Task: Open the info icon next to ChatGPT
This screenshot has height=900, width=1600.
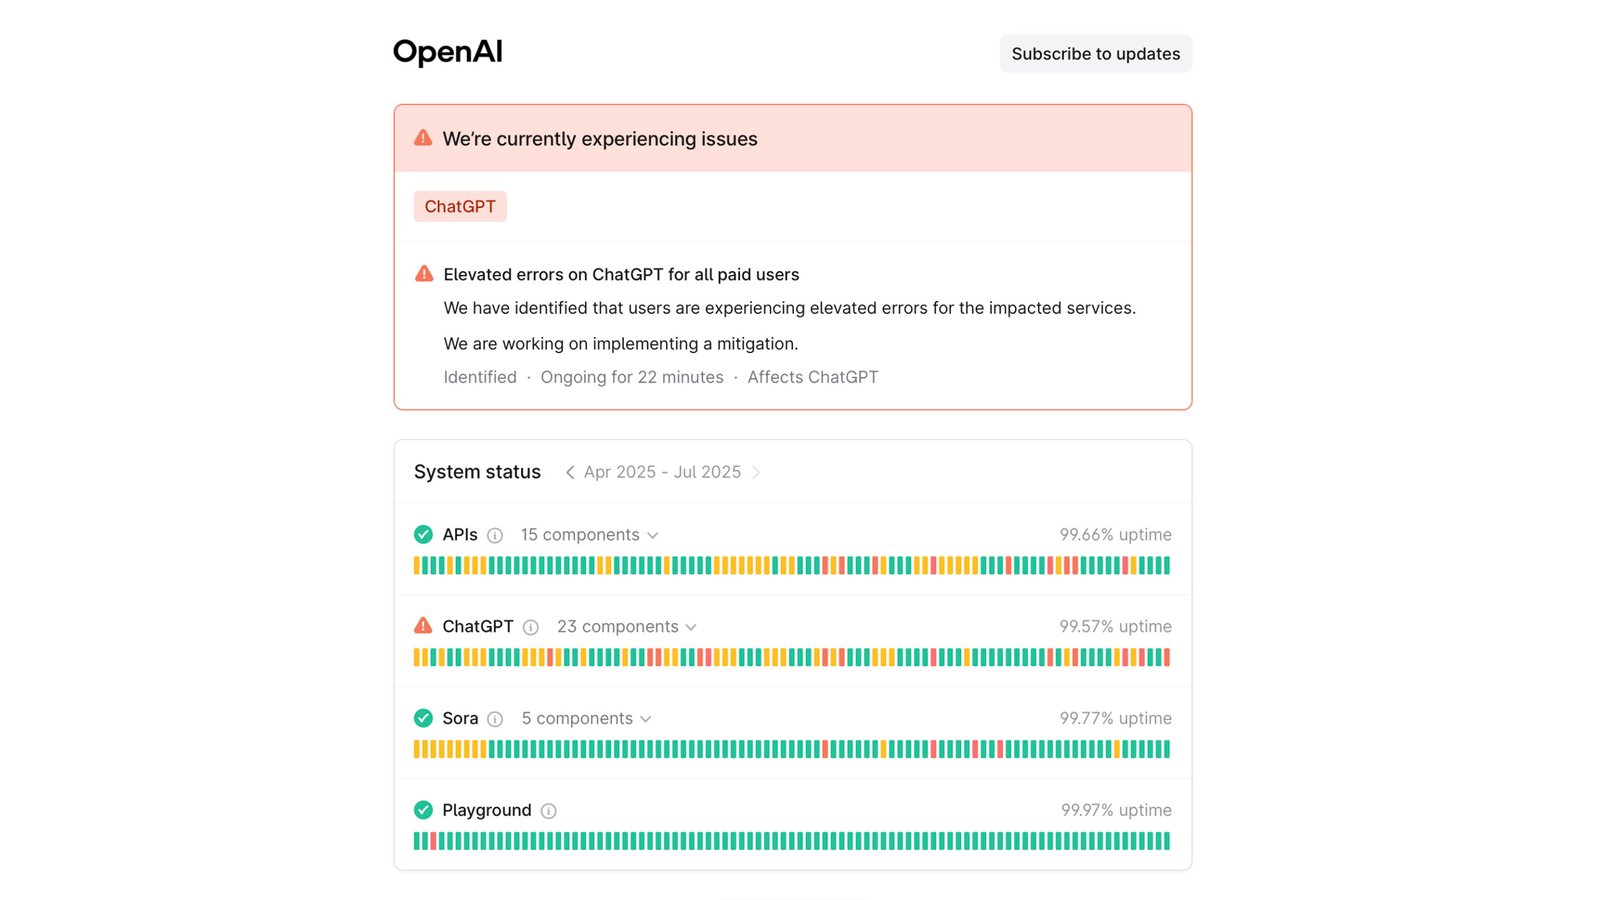Action: click(x=531, y=627)
